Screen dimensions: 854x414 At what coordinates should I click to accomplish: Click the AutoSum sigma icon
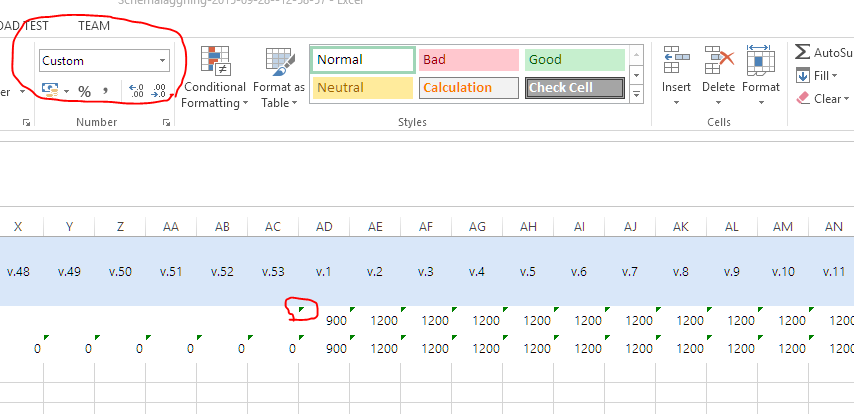point(803,52)
